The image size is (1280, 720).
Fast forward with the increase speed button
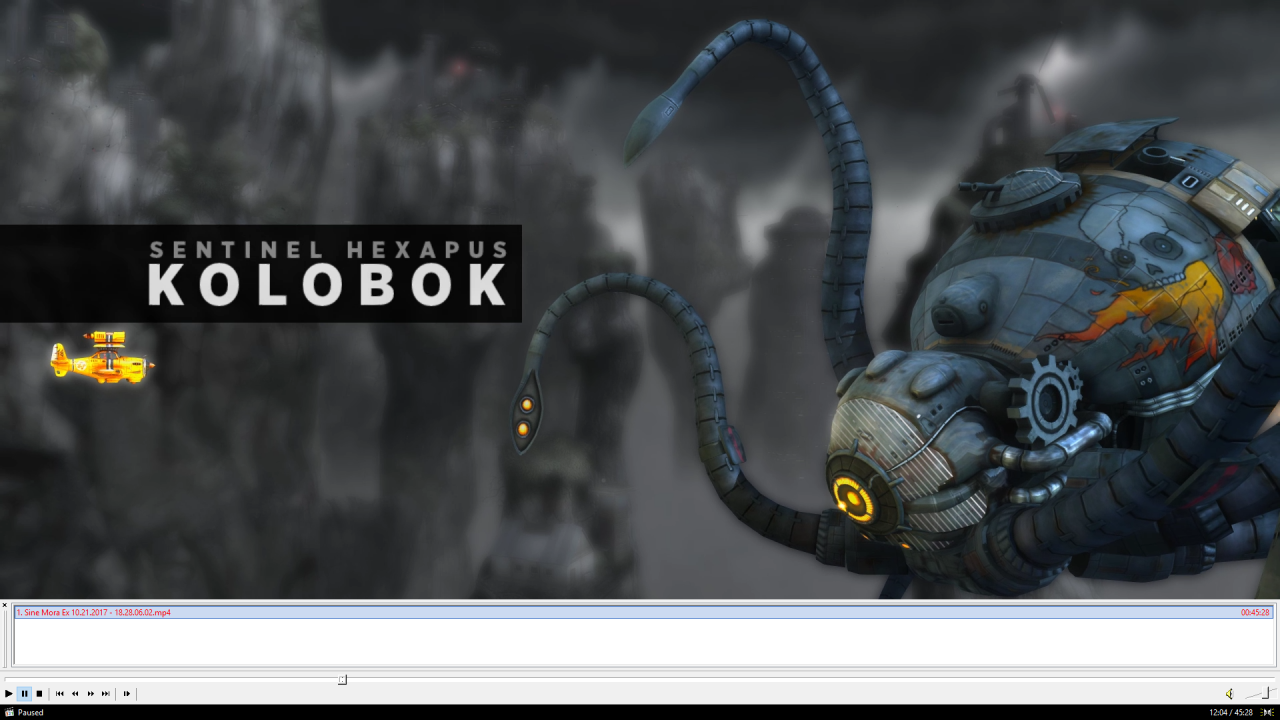pos(90,693)
